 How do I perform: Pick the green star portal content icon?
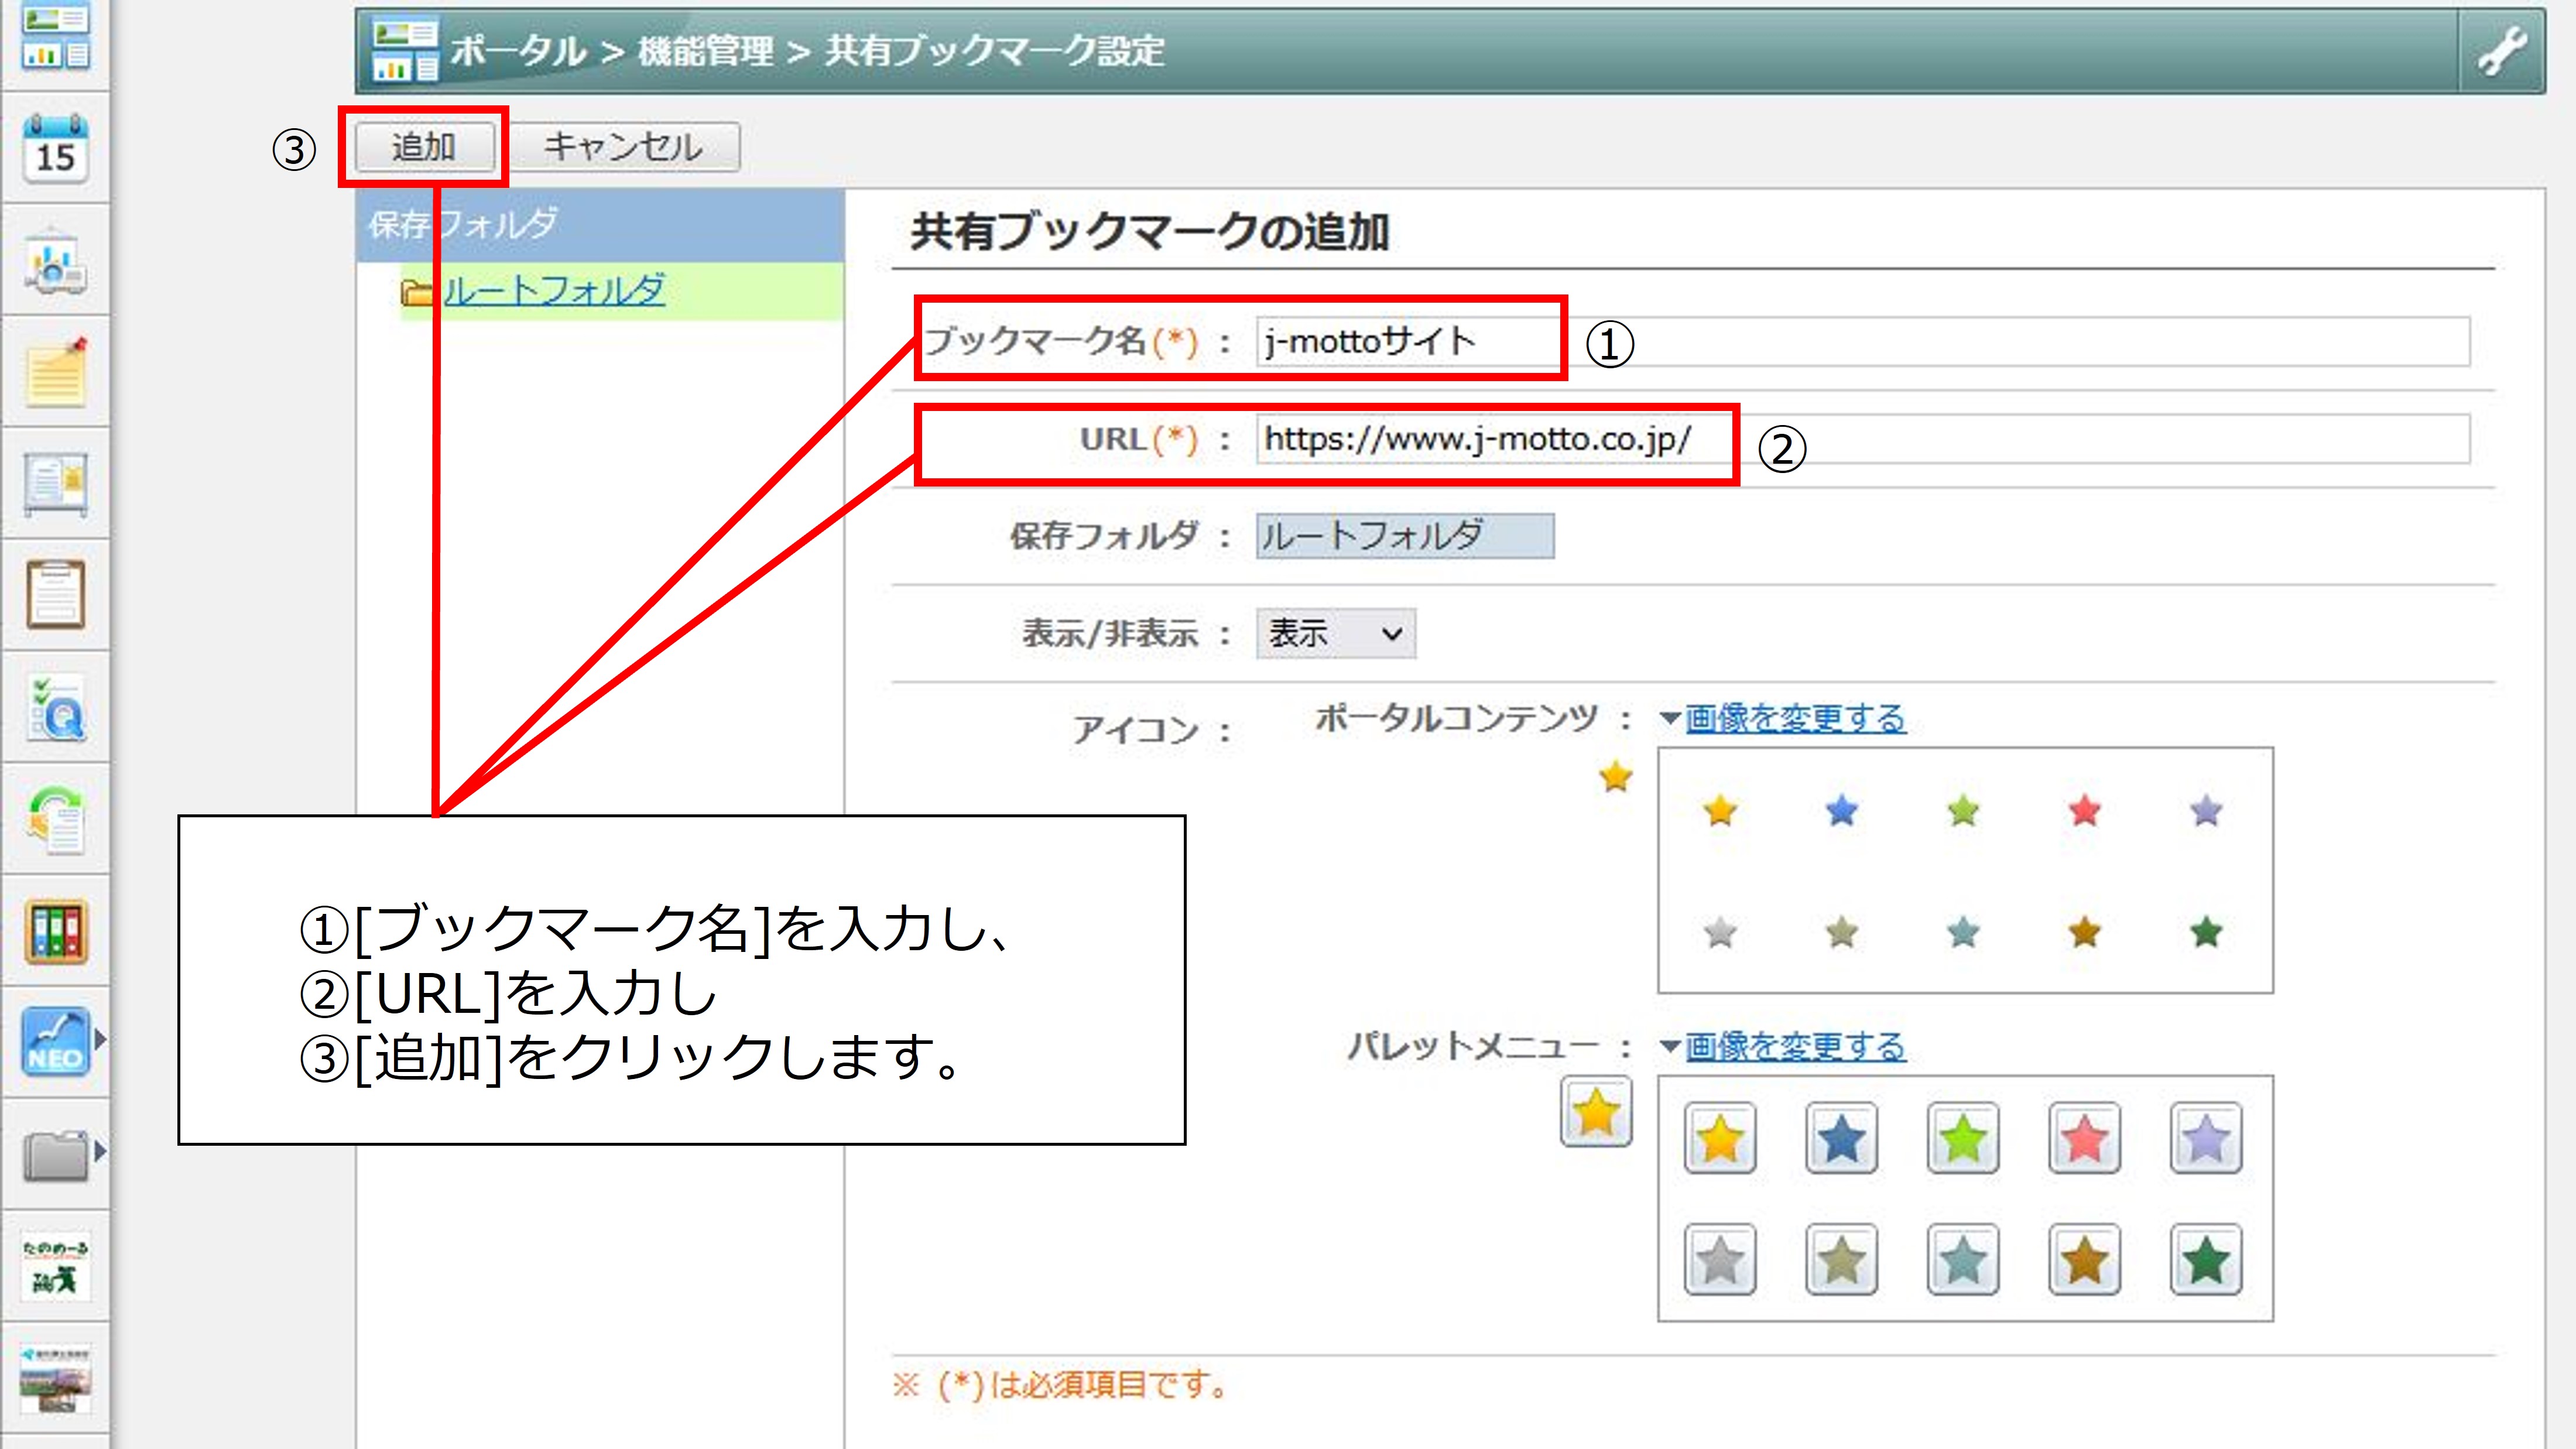[x=1963, y=810]
